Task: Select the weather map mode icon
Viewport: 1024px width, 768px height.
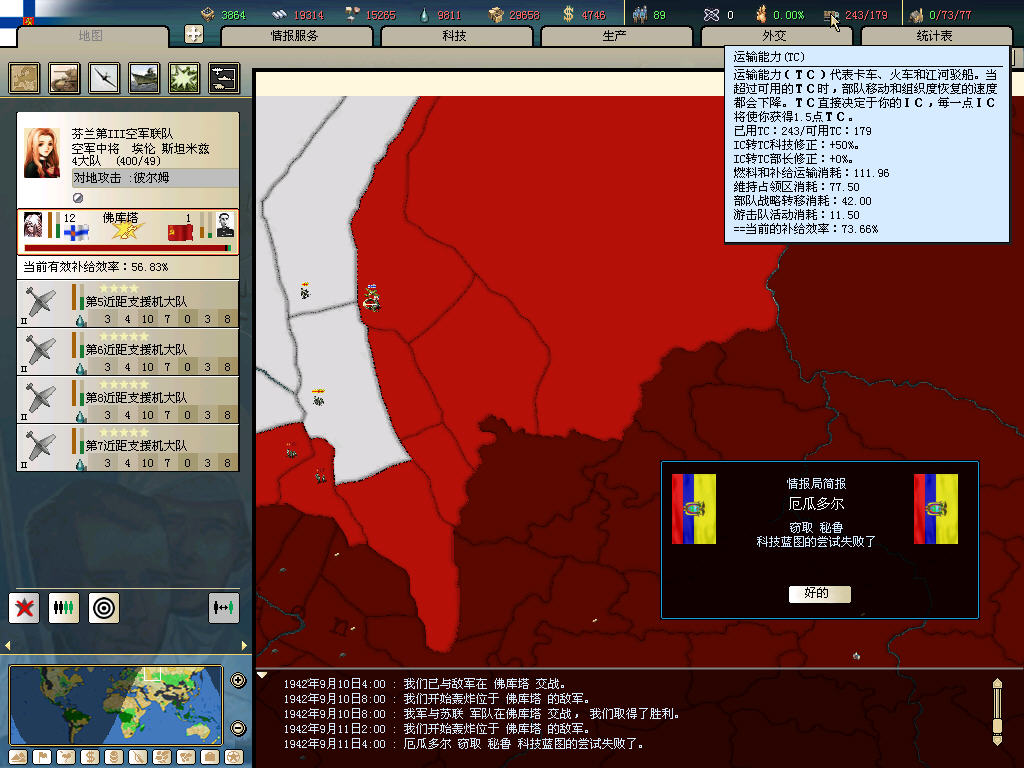Action: [x=66, y=758]
